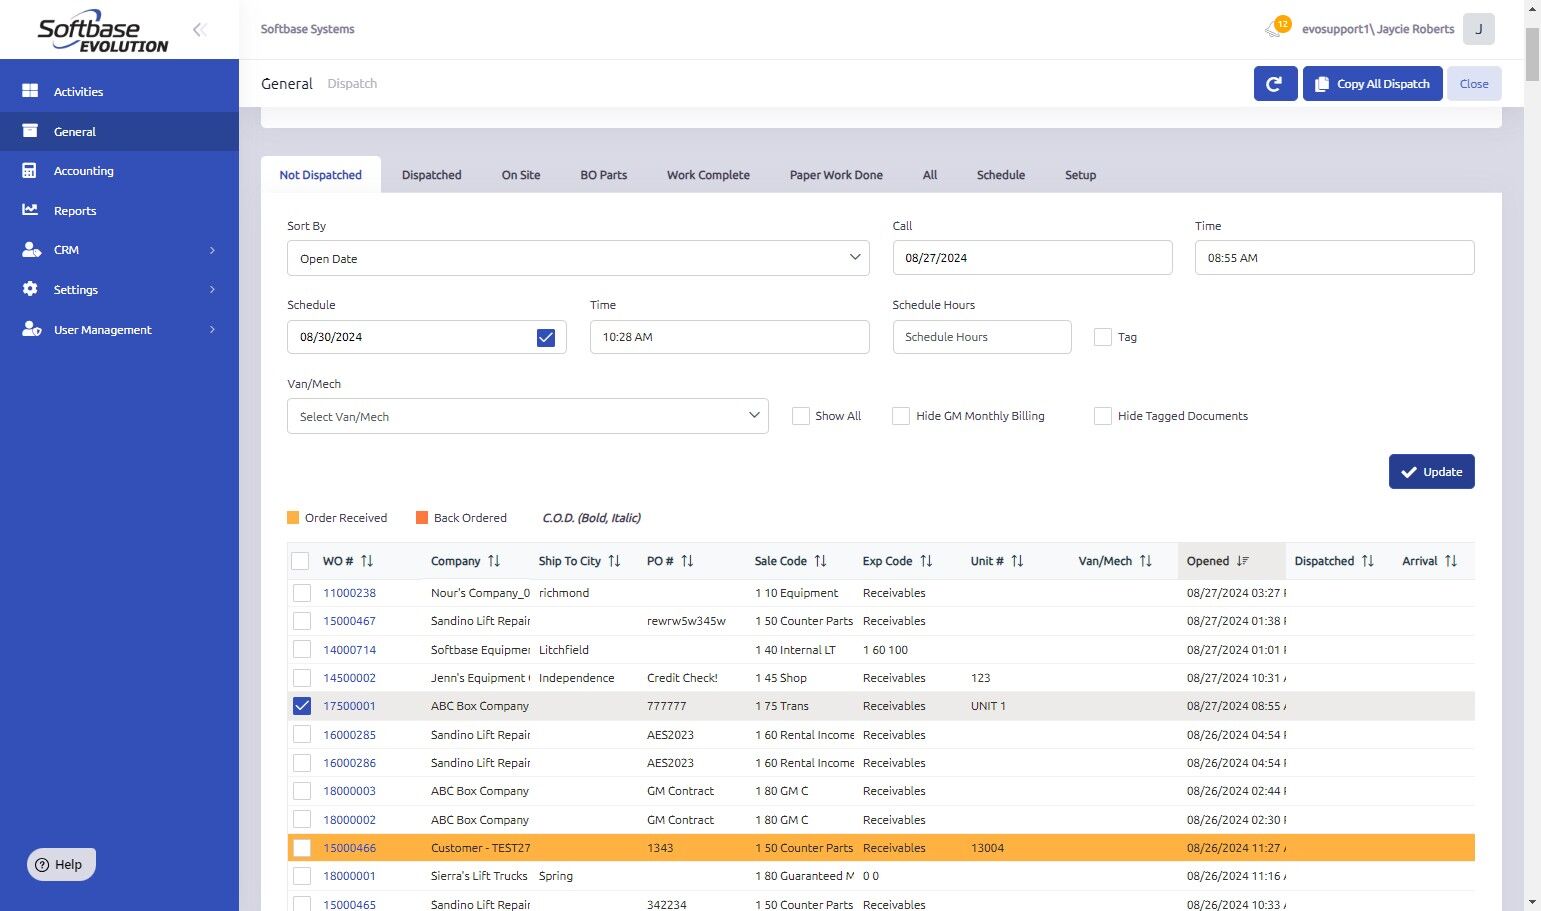Click the Reports chart icon
The image size is (1541, 911).
coord(30,210)
